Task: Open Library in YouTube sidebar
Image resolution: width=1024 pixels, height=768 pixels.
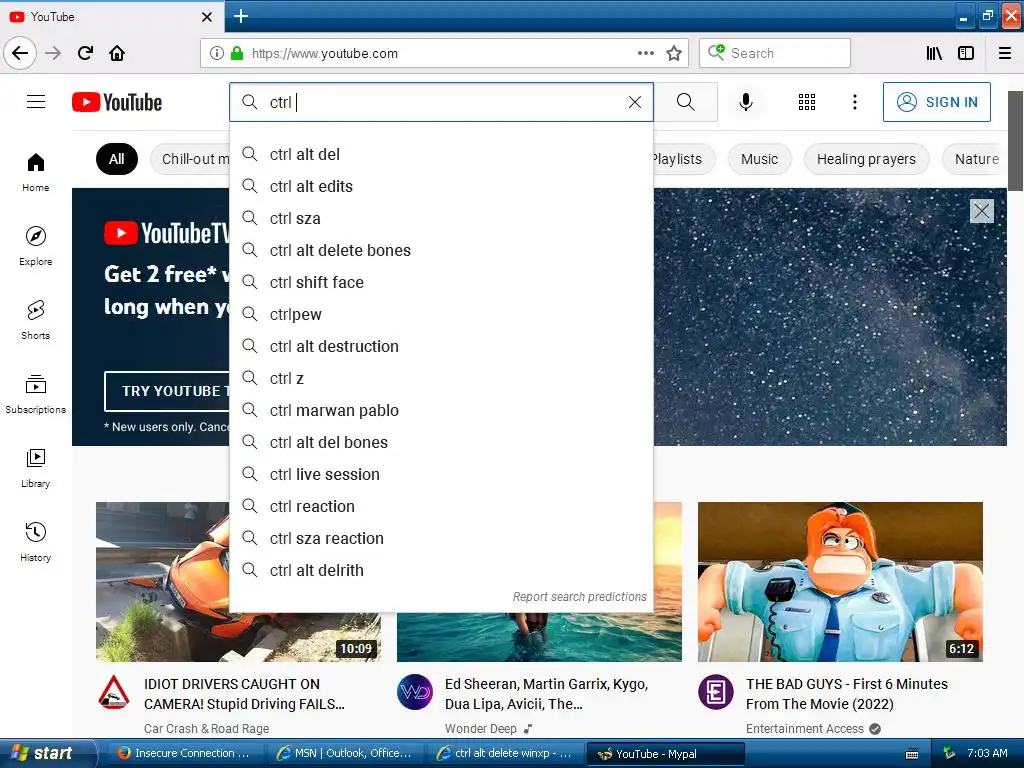Action: coord(35,468)
